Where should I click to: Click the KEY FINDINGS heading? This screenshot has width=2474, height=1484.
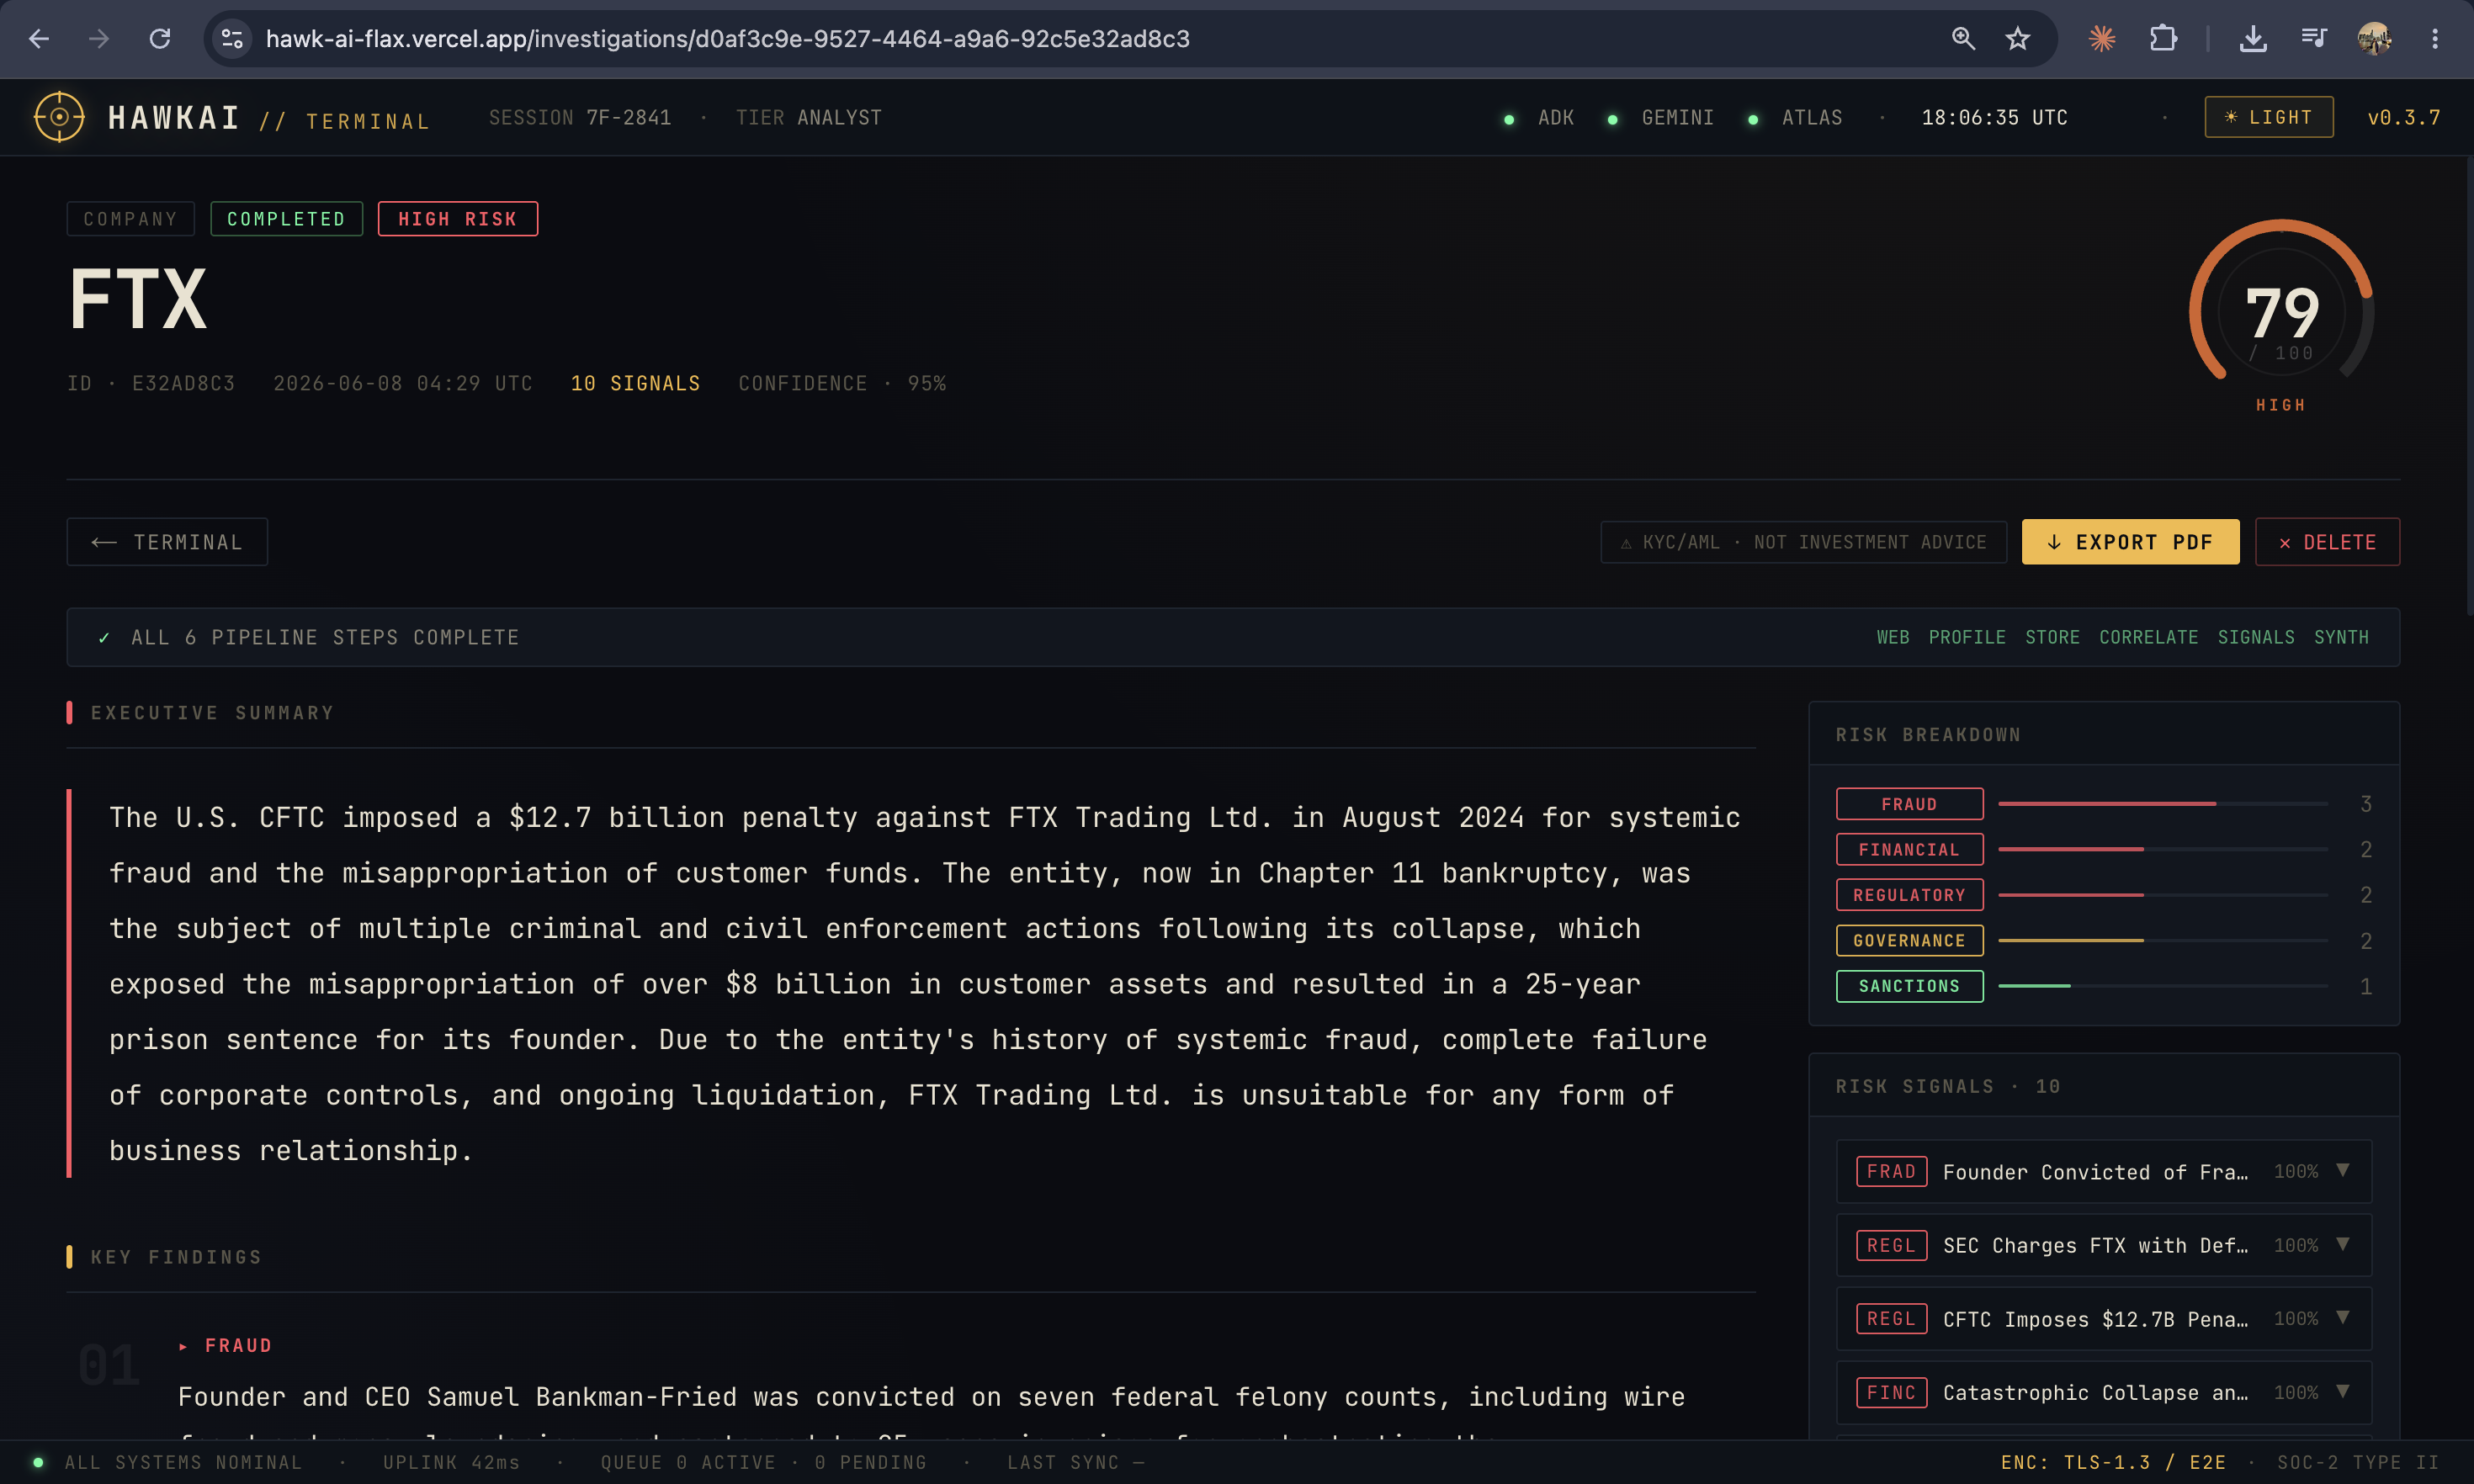click(x=176, y=1257)
